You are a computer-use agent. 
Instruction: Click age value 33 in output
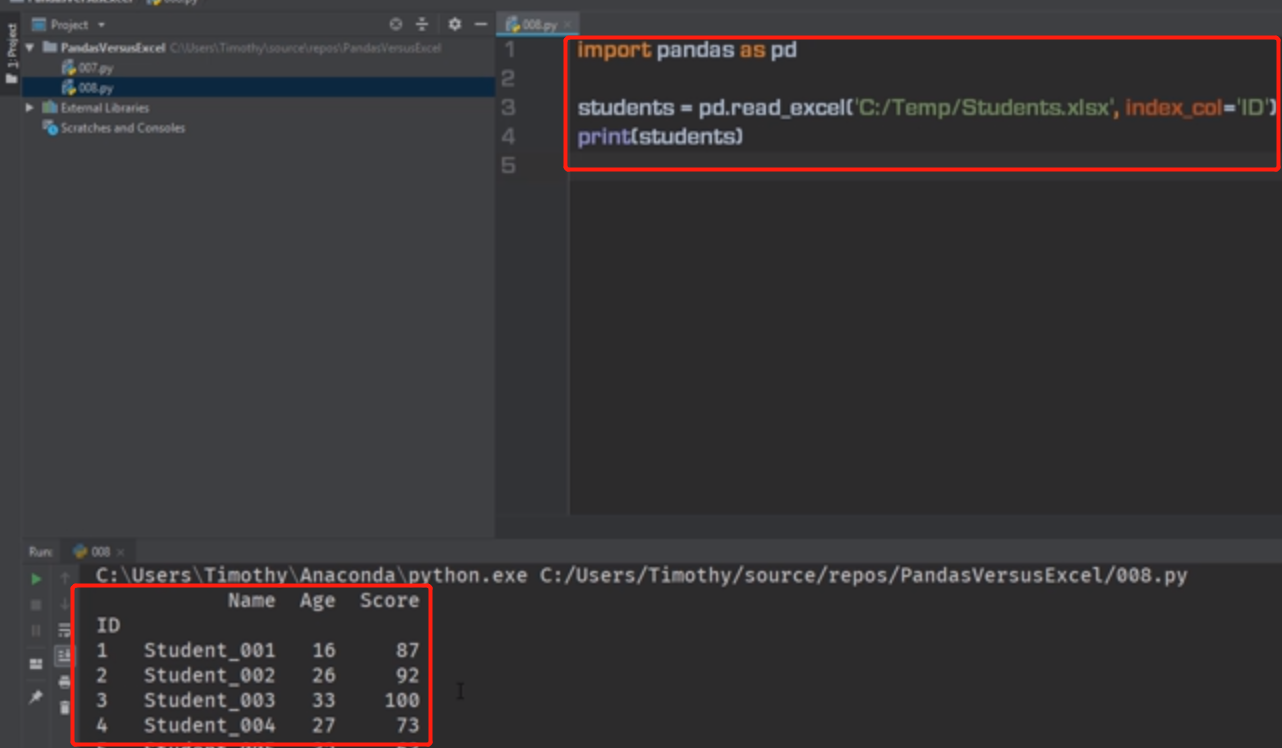[x=324, y=700]
